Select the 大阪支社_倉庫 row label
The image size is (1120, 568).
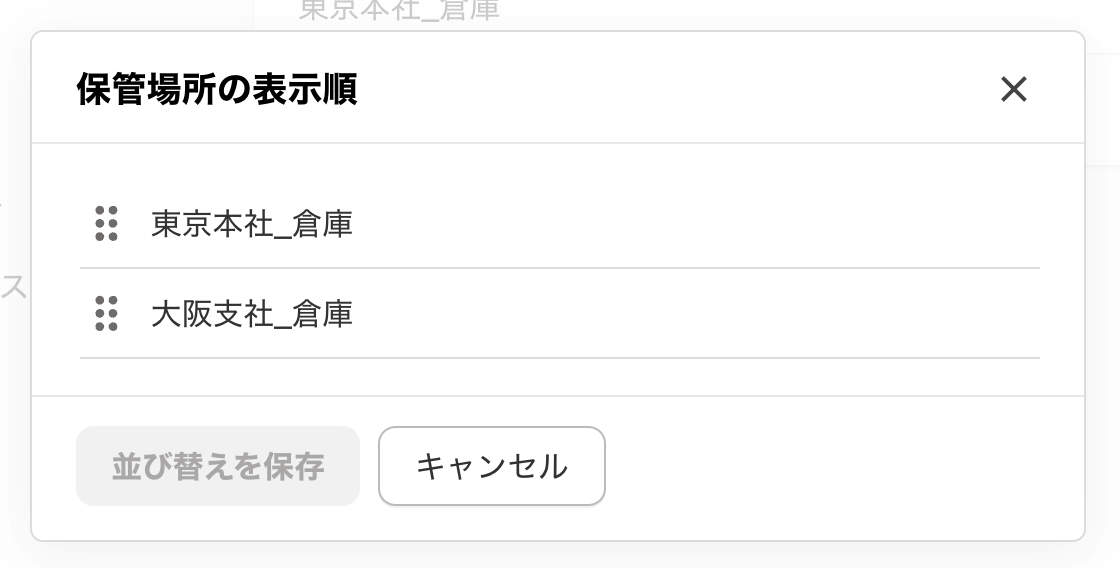(x=252, y=314)
